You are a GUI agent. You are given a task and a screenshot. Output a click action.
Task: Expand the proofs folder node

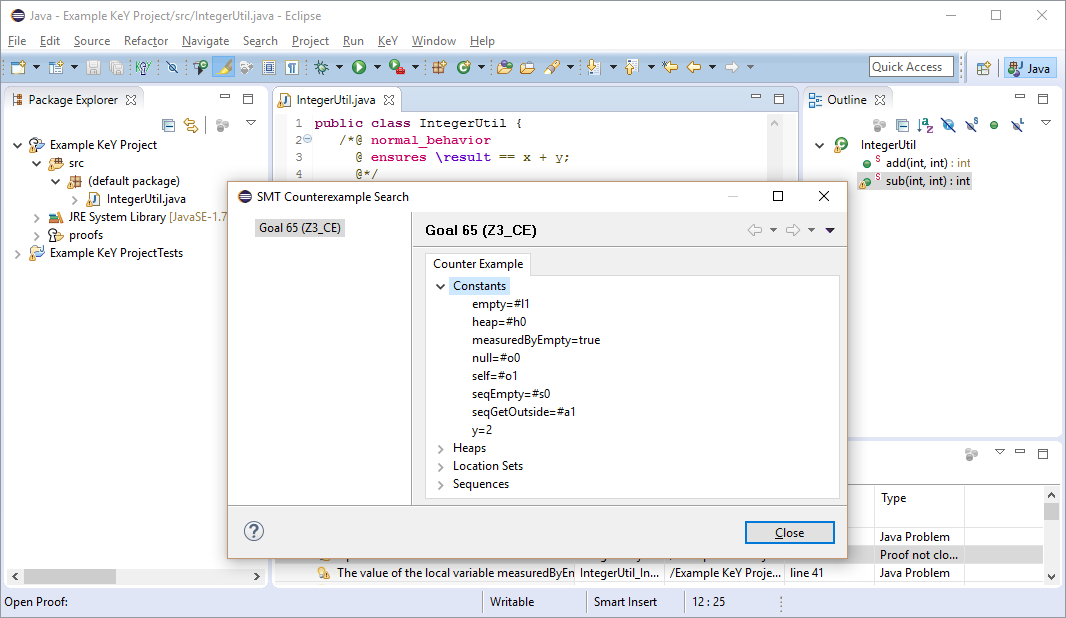click(37, 235)
